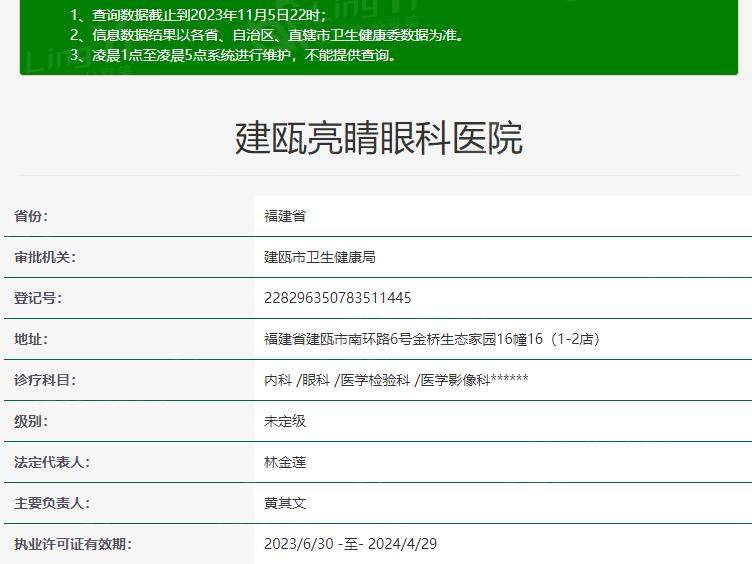The image size is (752, 564).
Task: Select the notice line about 卫生健康委数据为准
Action: click(x=267, y=35)
